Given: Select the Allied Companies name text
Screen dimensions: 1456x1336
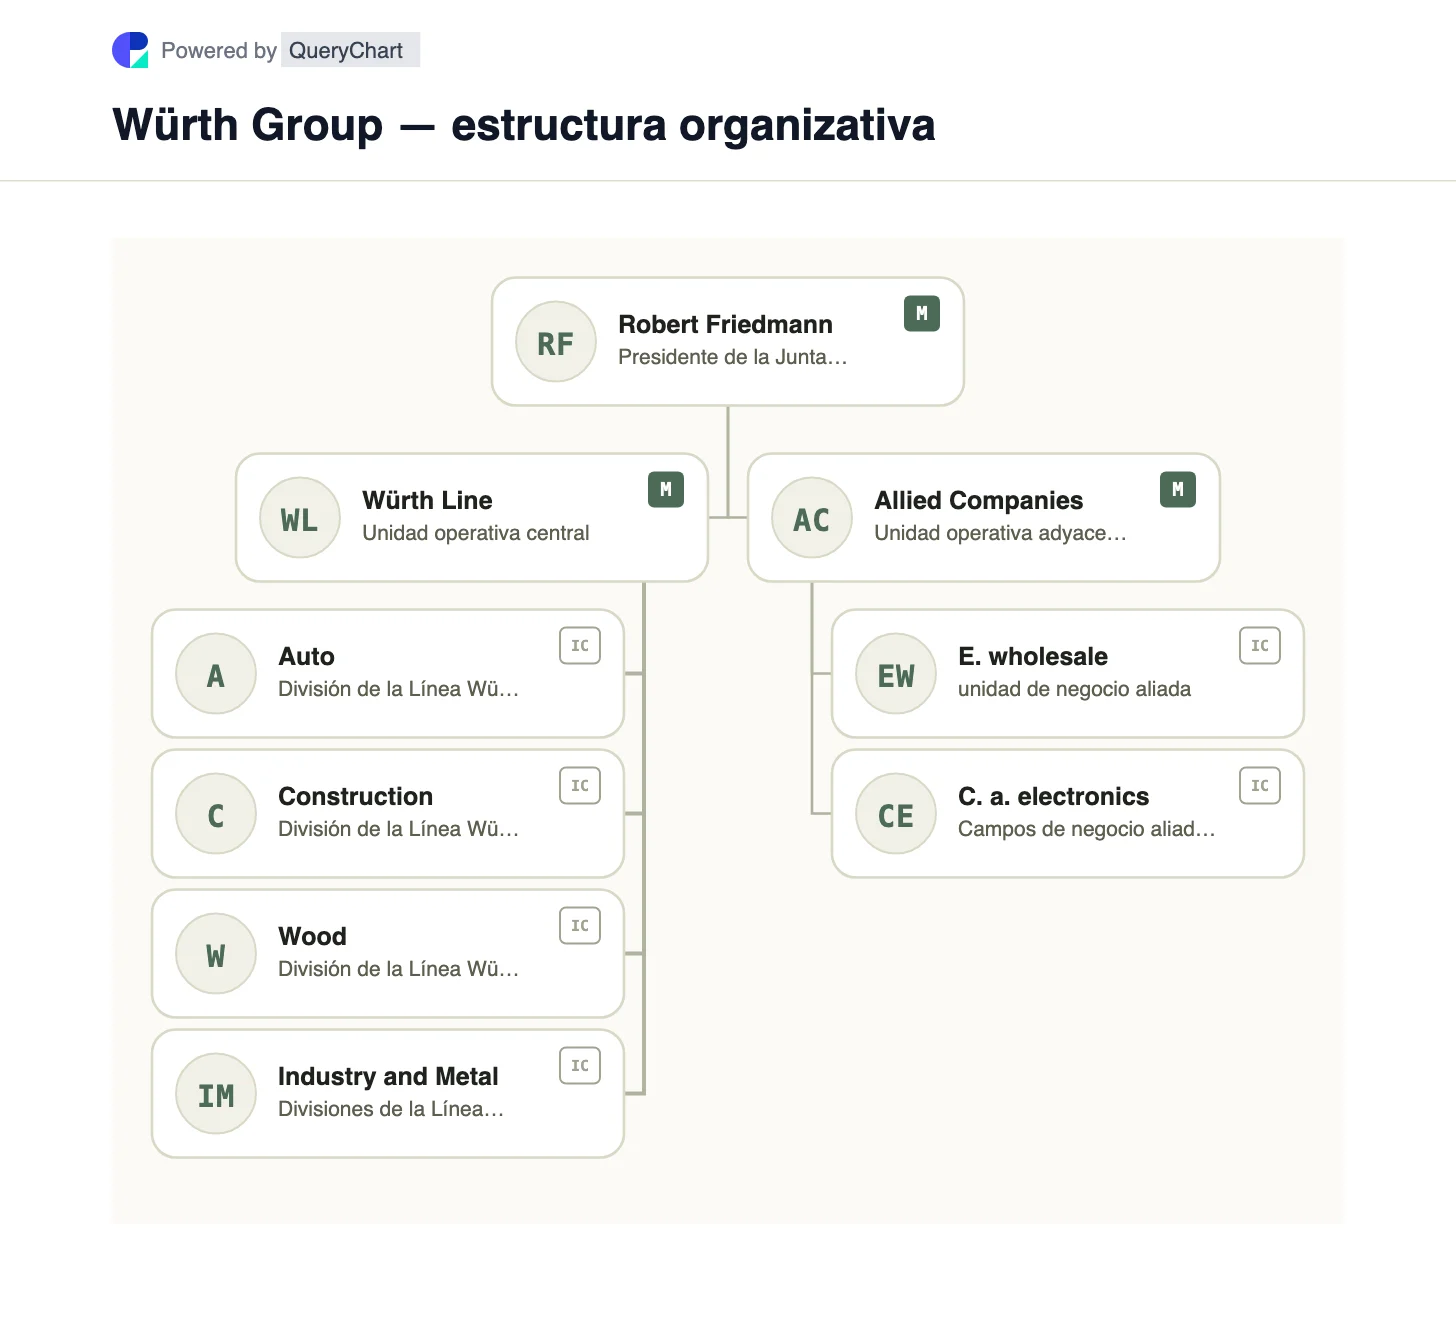Looking at the screenshot, I should pos(978,500).
